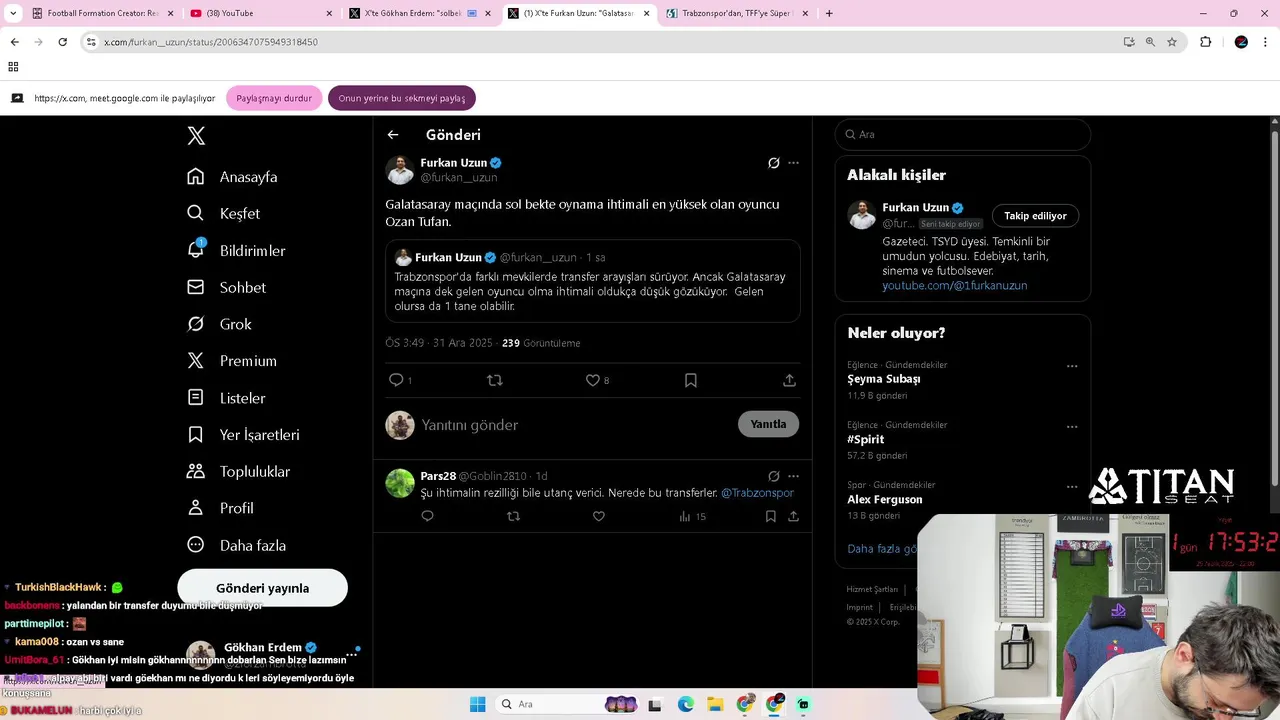
Task: Switch to the YouTube tab
Action: click(x=260, y=13)
